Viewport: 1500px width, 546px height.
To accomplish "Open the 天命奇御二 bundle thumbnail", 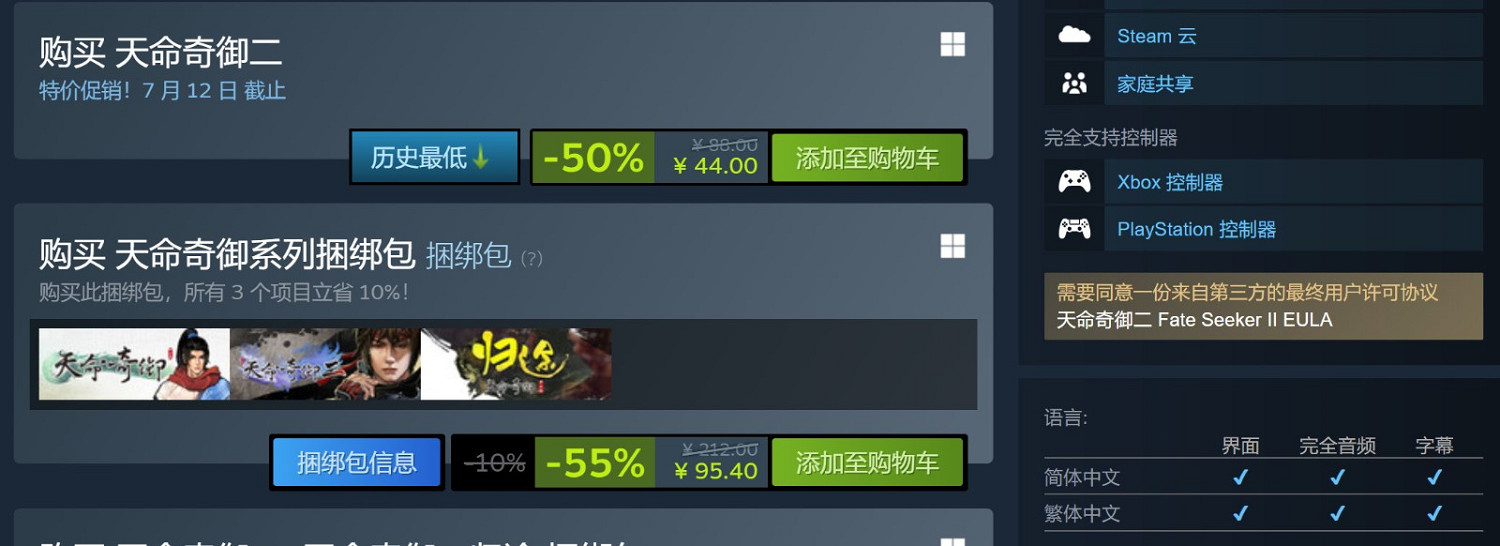I will [x=325, y=364].
